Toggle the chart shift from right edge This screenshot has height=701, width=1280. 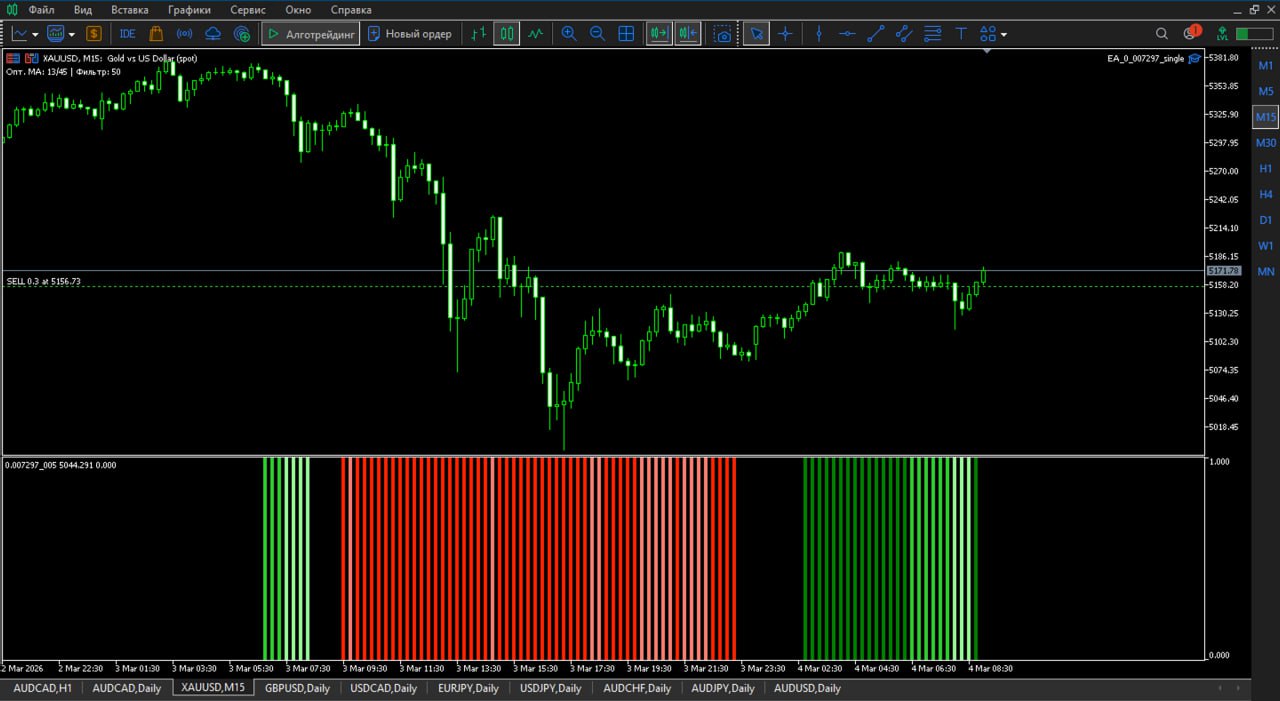point(688,33)
